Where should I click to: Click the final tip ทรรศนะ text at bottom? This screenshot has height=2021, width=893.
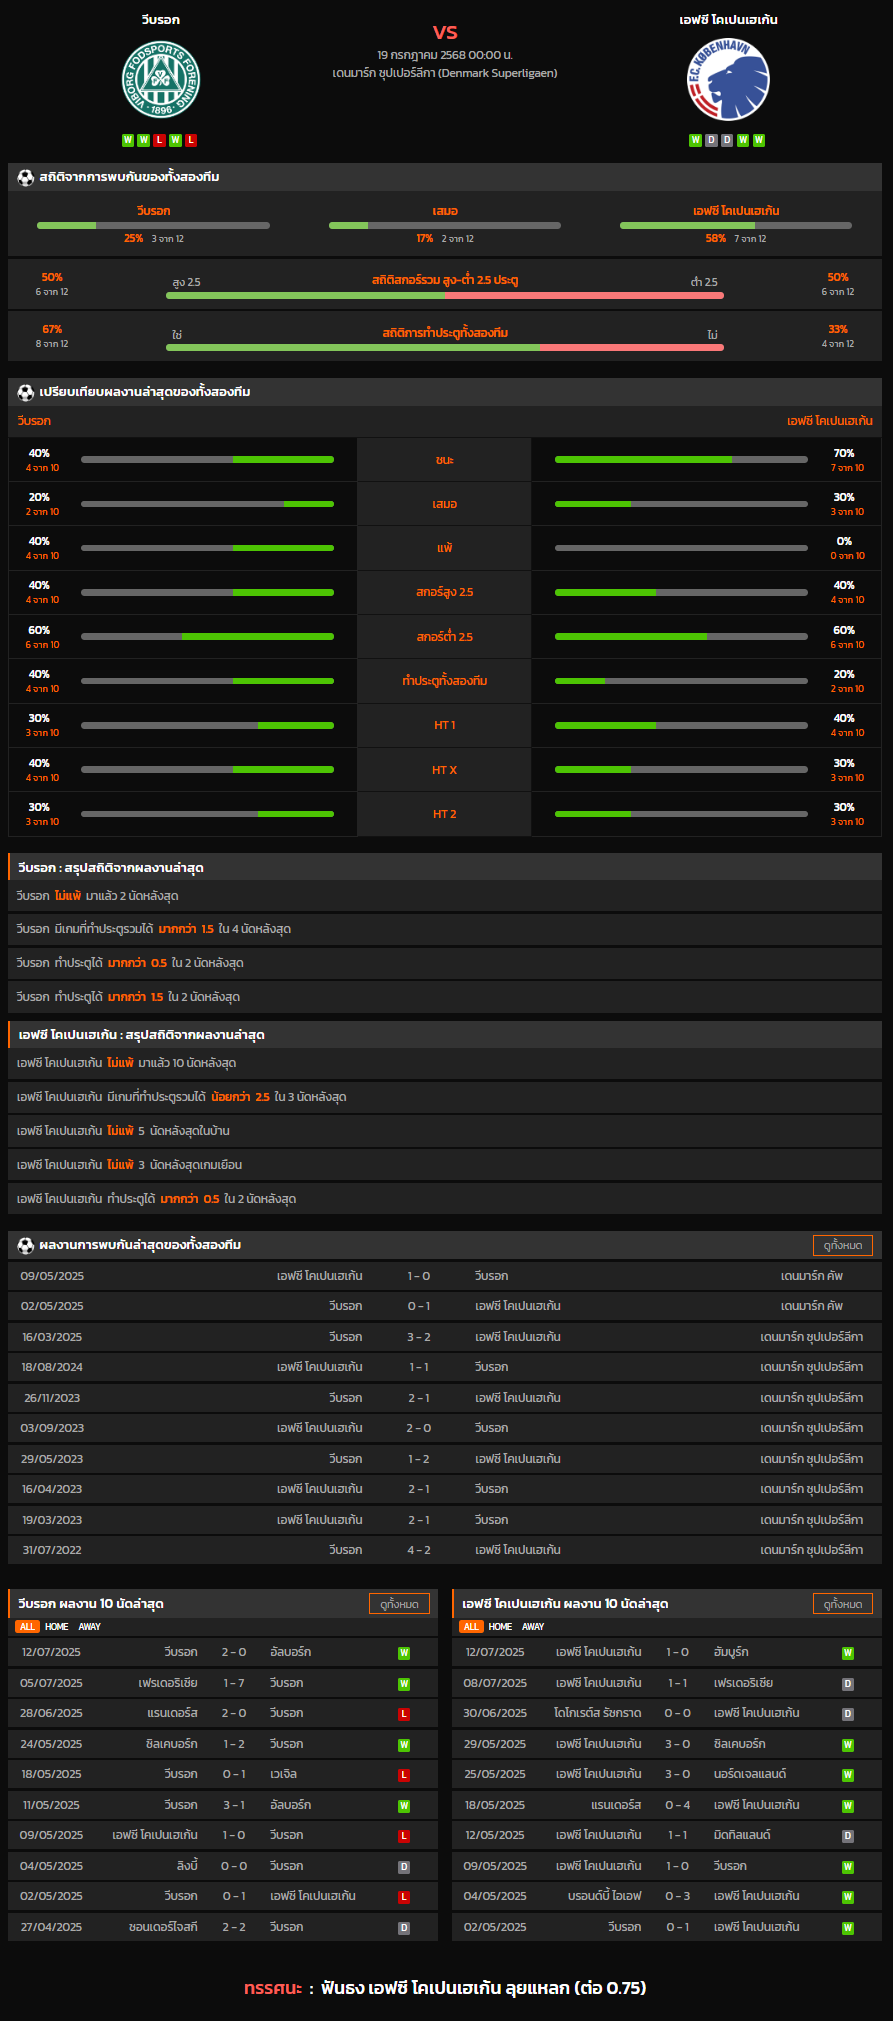coord(445,1987)
